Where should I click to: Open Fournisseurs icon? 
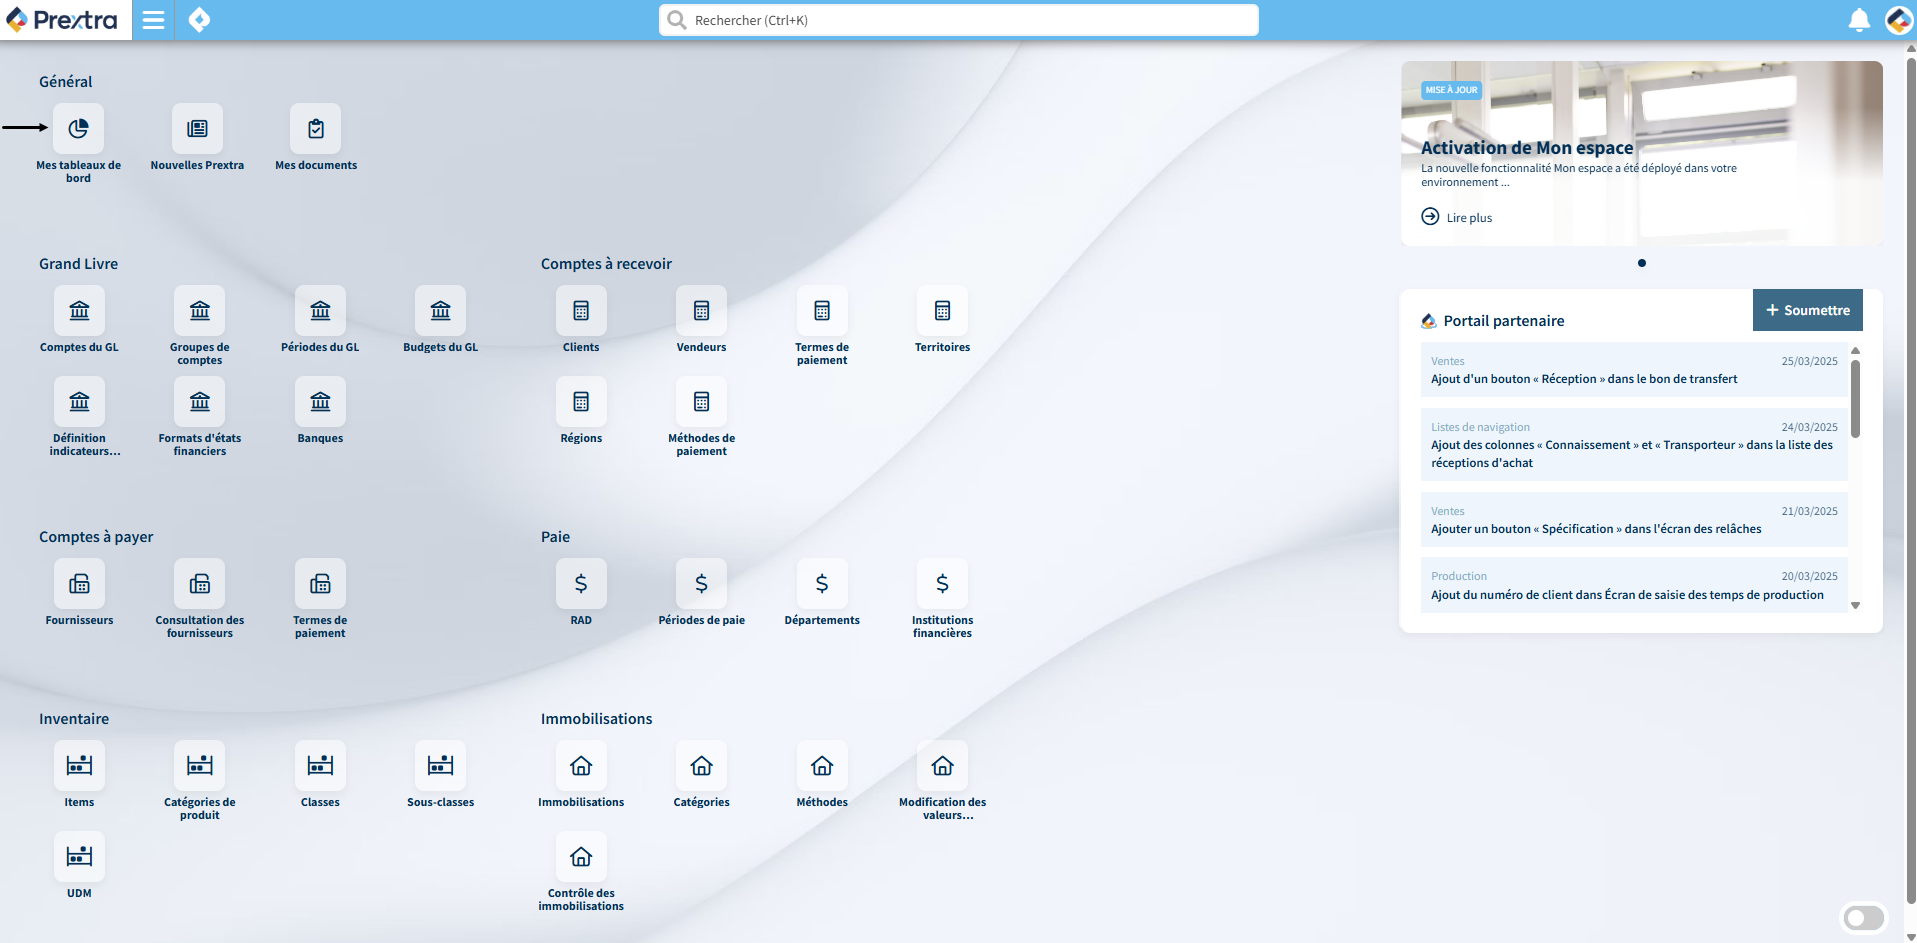pyautogui.click(x=79, y=584)
